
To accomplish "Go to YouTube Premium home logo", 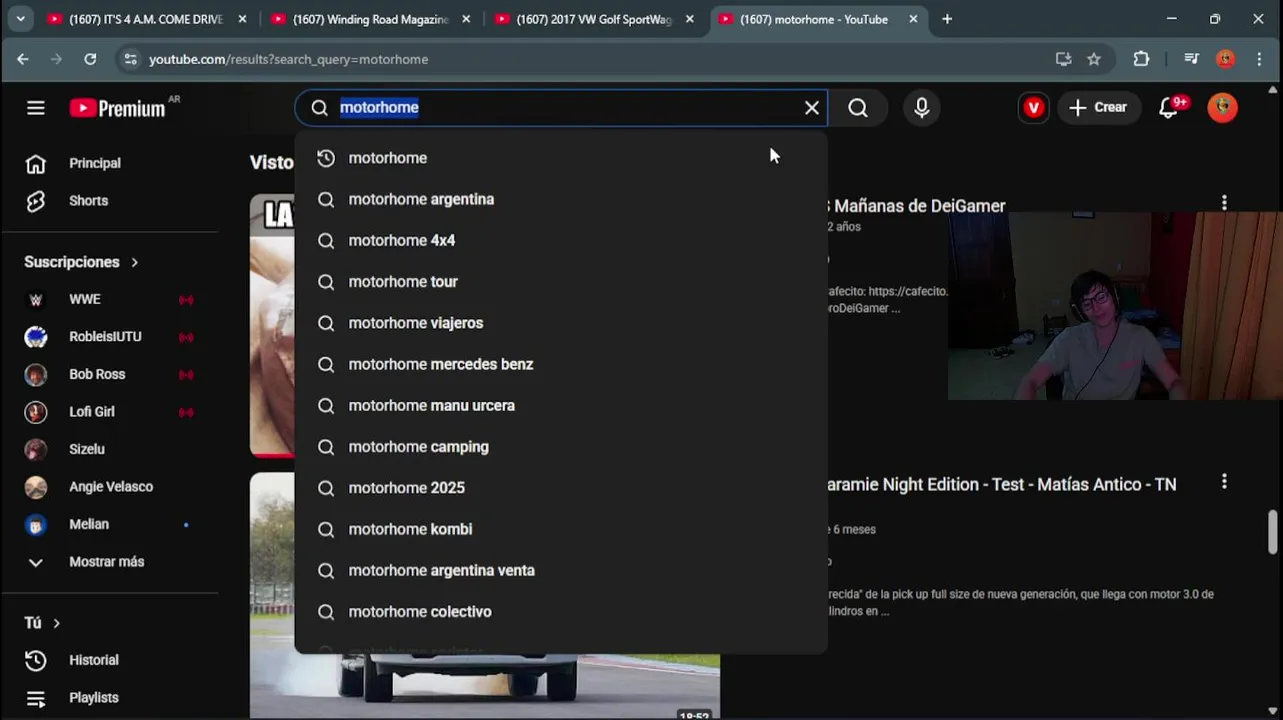I will tap(118, 108).
